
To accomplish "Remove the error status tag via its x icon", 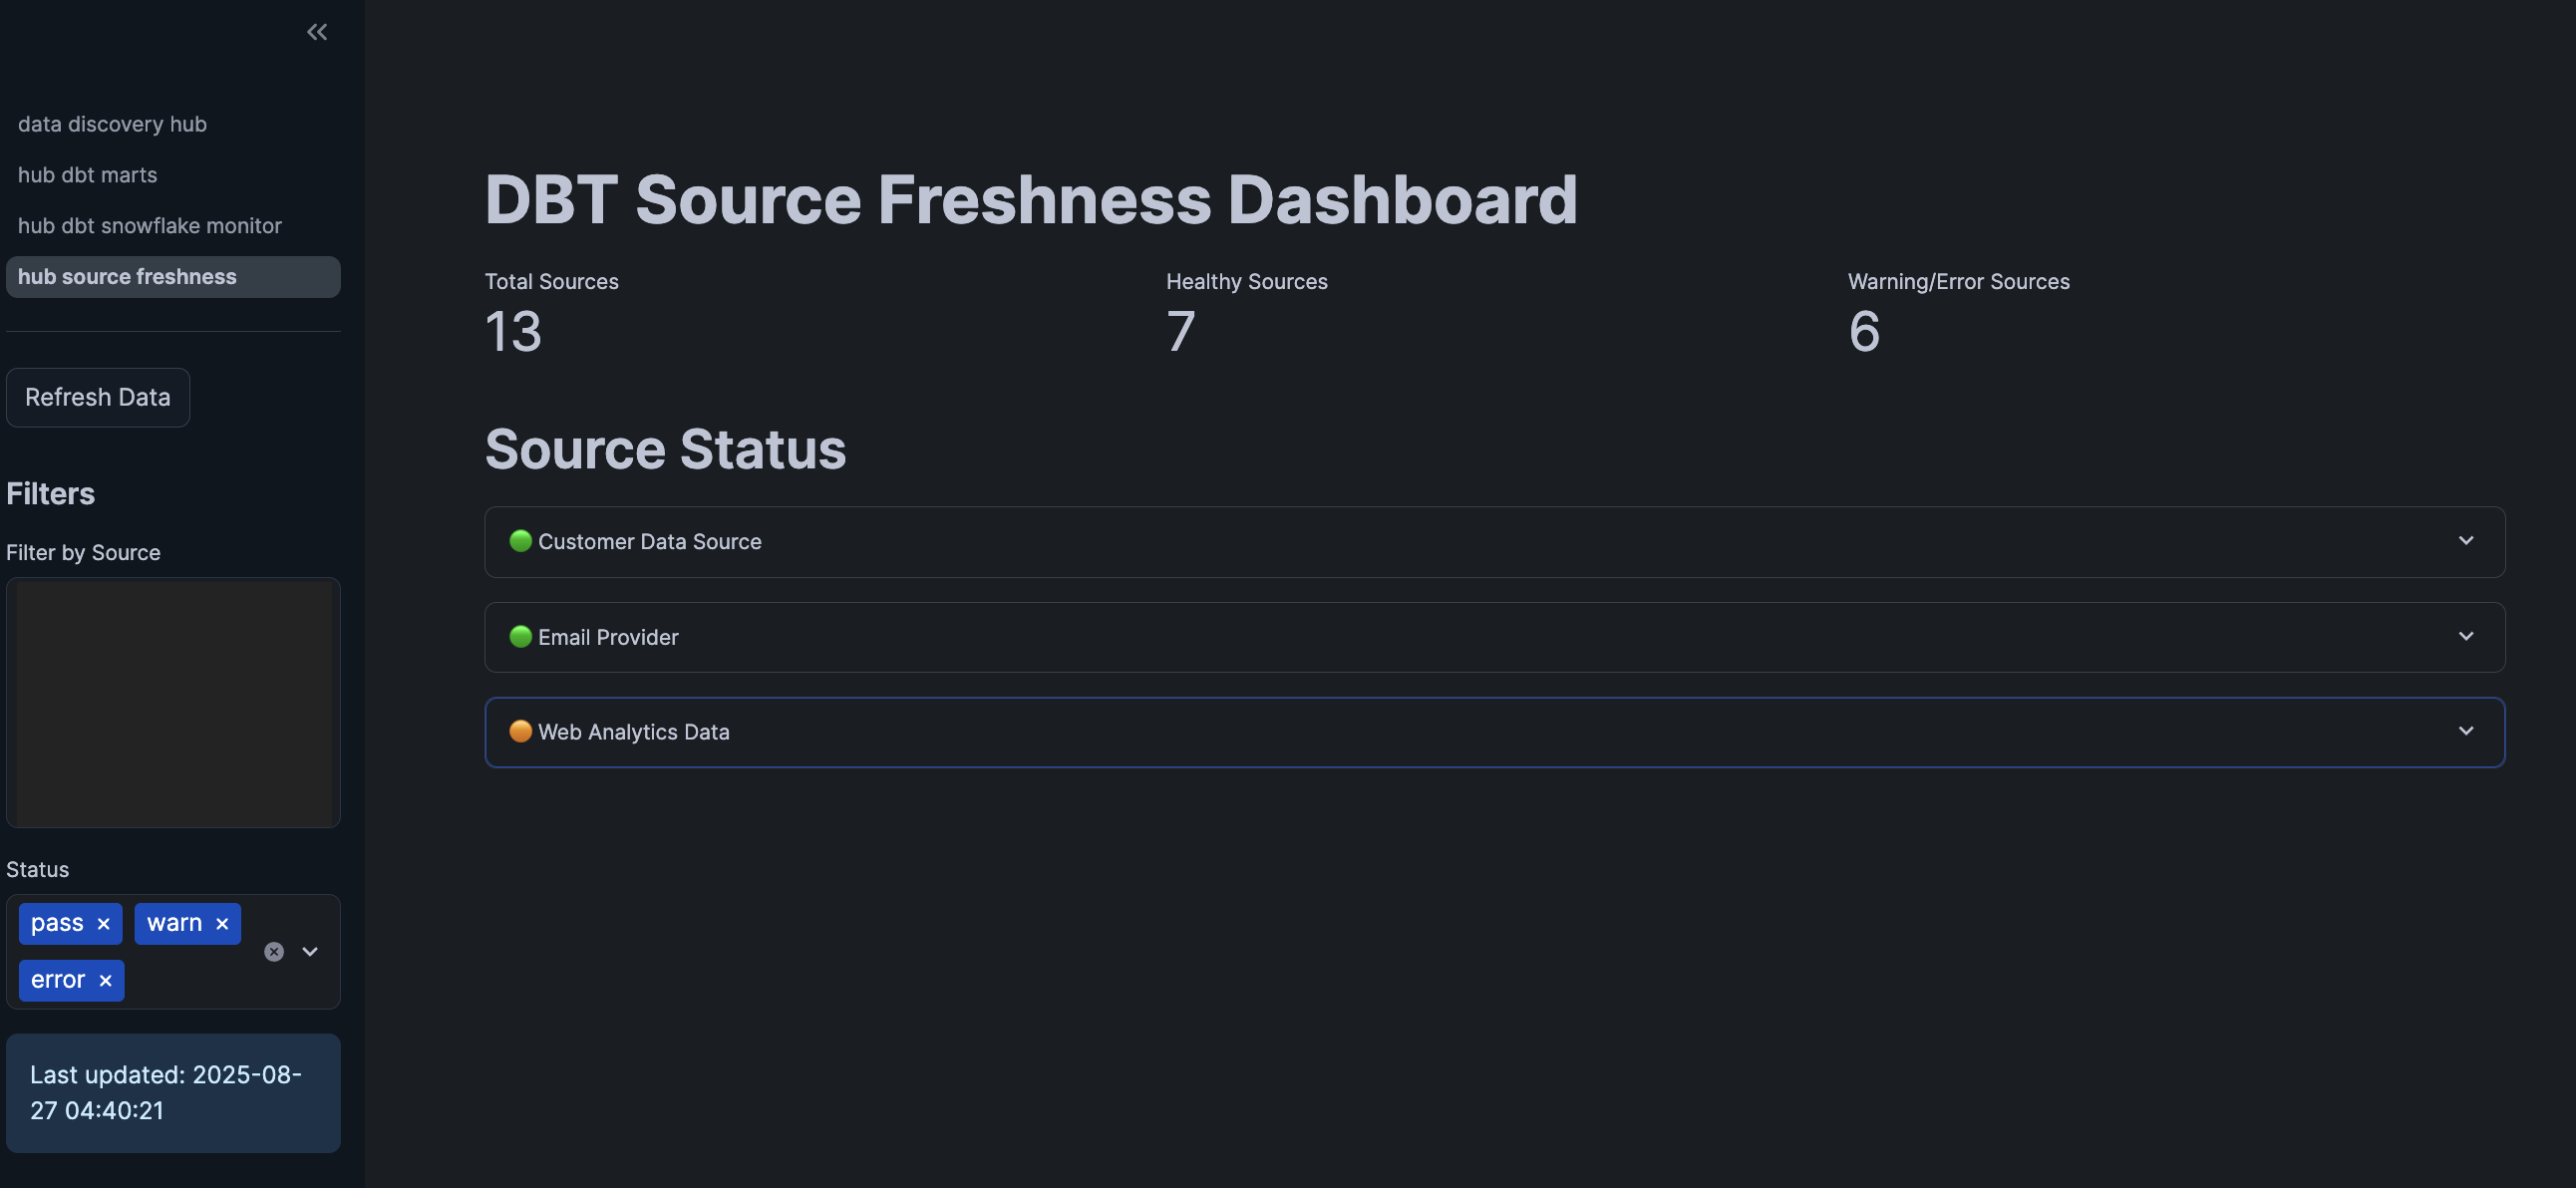I will [105, 980].
